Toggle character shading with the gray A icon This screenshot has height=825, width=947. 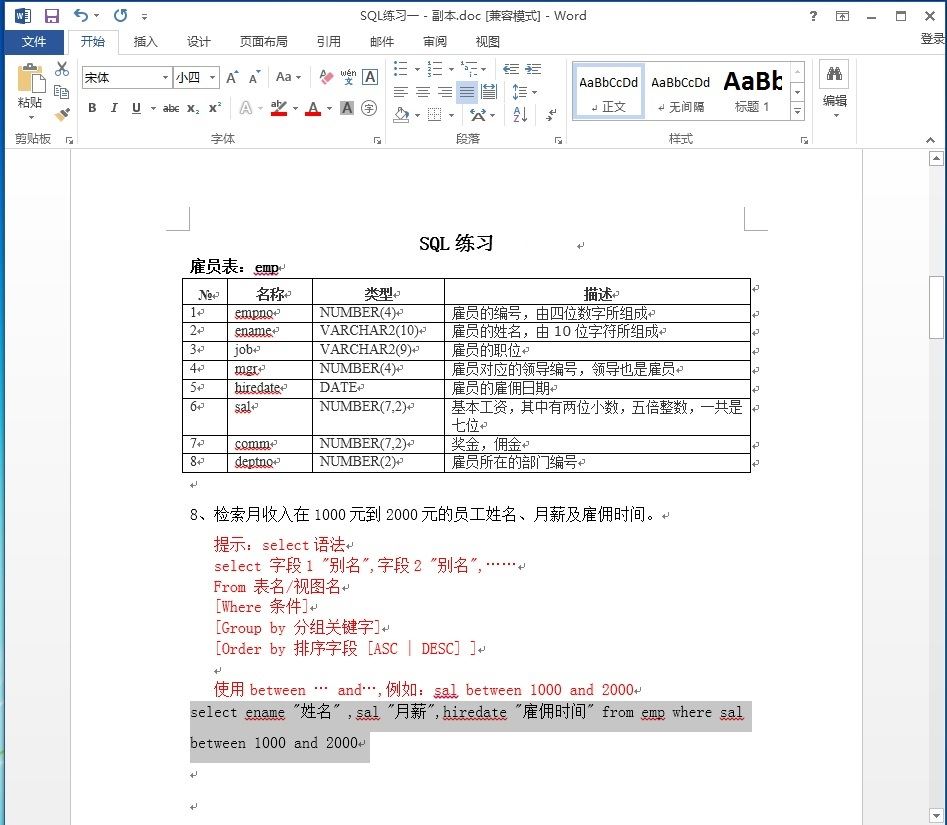point(347,108)
